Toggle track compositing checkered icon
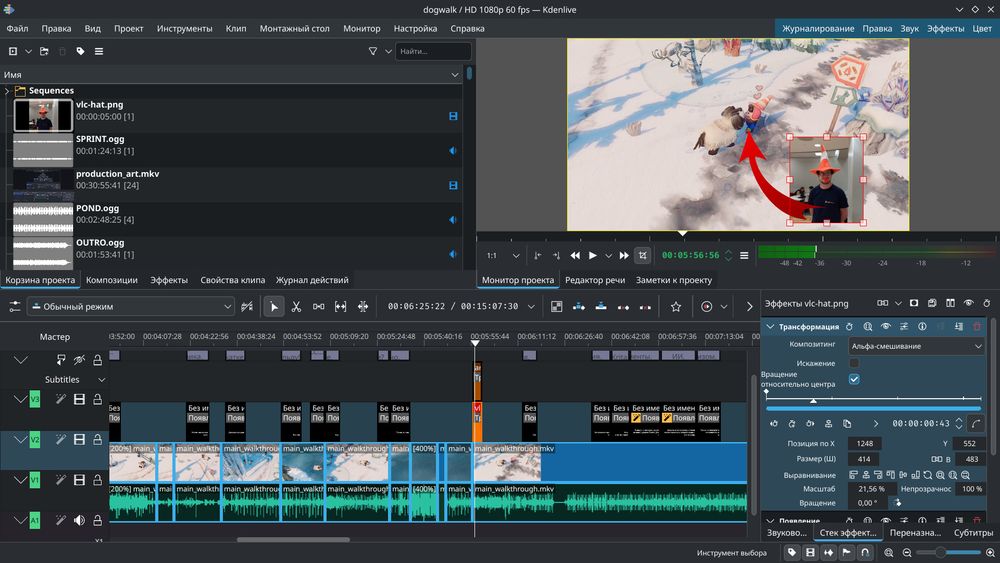 tap(557, 307)
